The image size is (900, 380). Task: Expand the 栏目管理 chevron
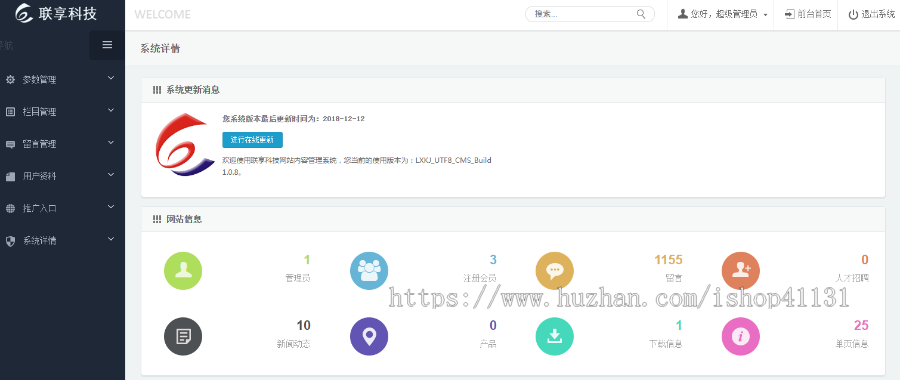coord(111,110)
